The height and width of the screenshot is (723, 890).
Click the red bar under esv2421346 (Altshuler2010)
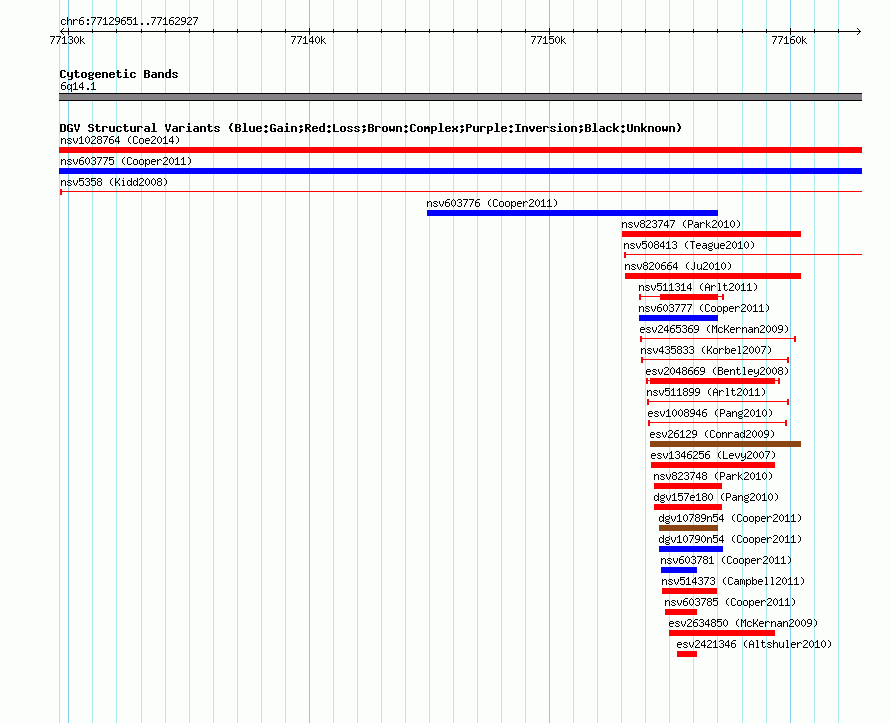(687, 654)
